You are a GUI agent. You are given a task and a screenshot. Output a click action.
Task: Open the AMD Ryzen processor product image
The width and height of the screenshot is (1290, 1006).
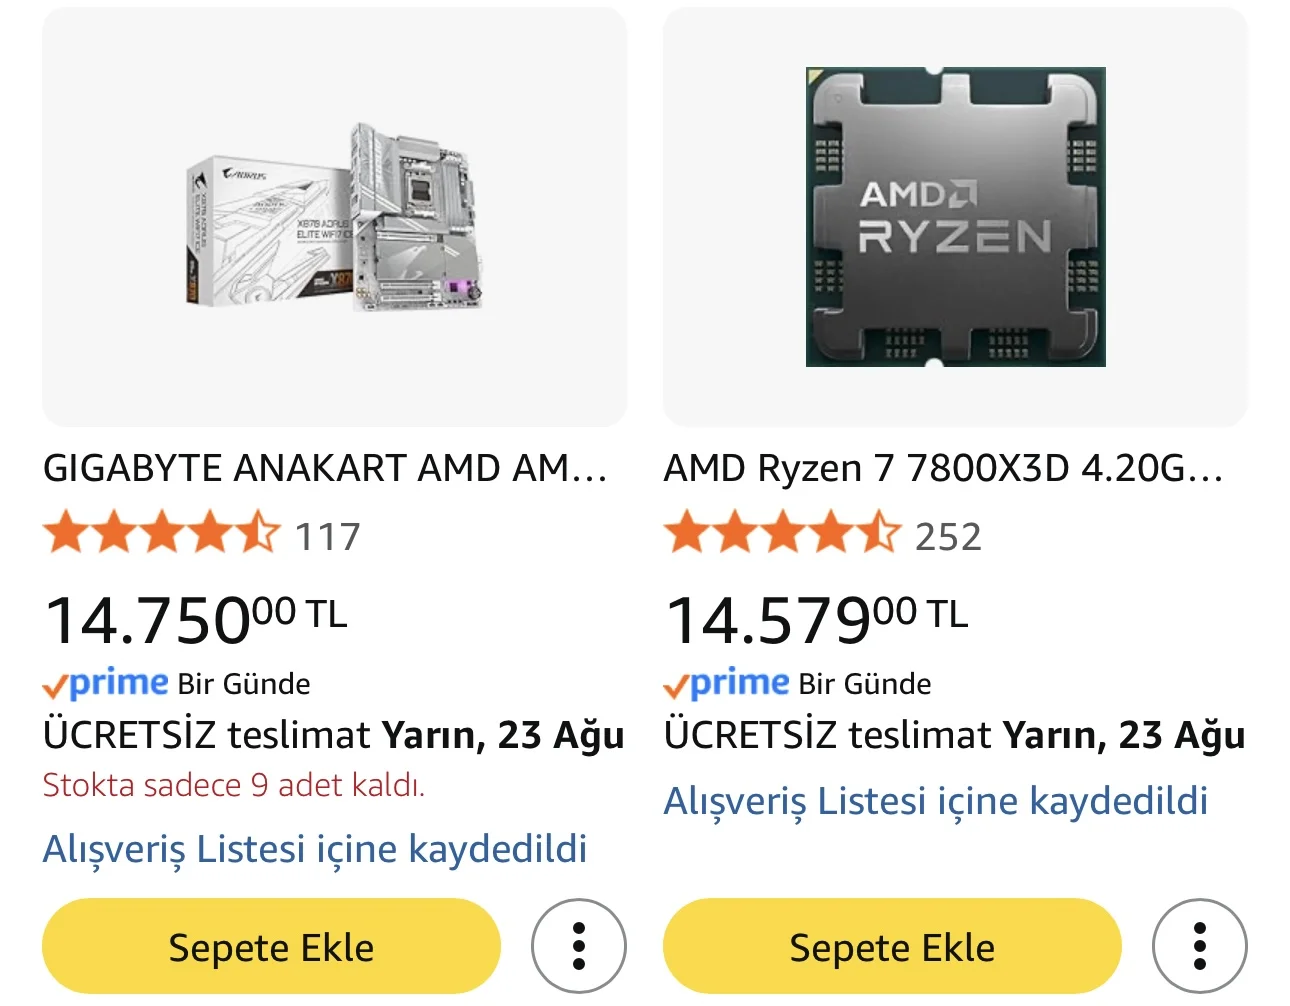point(955,217)
